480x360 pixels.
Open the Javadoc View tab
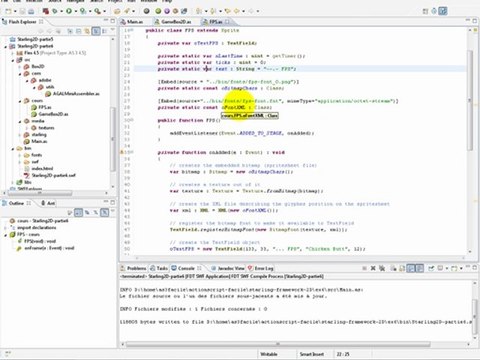228,268
